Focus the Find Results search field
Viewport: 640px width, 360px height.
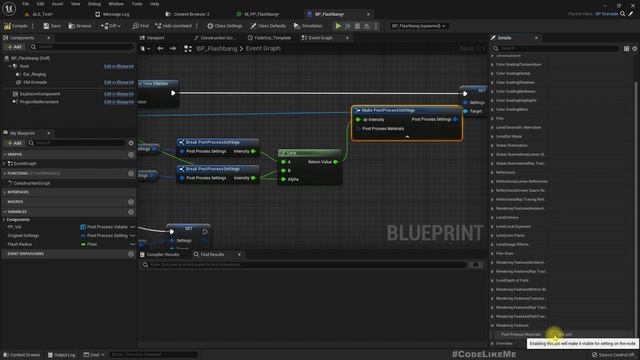[x=304, y=265]
